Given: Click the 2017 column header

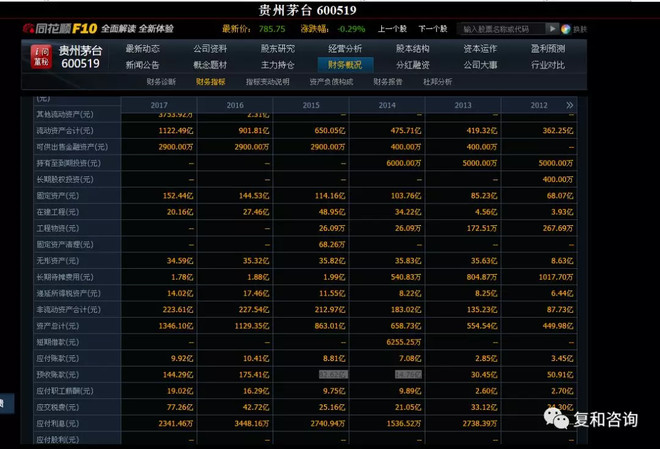Looking at the screenshot, I should click(x=159, y=105).
